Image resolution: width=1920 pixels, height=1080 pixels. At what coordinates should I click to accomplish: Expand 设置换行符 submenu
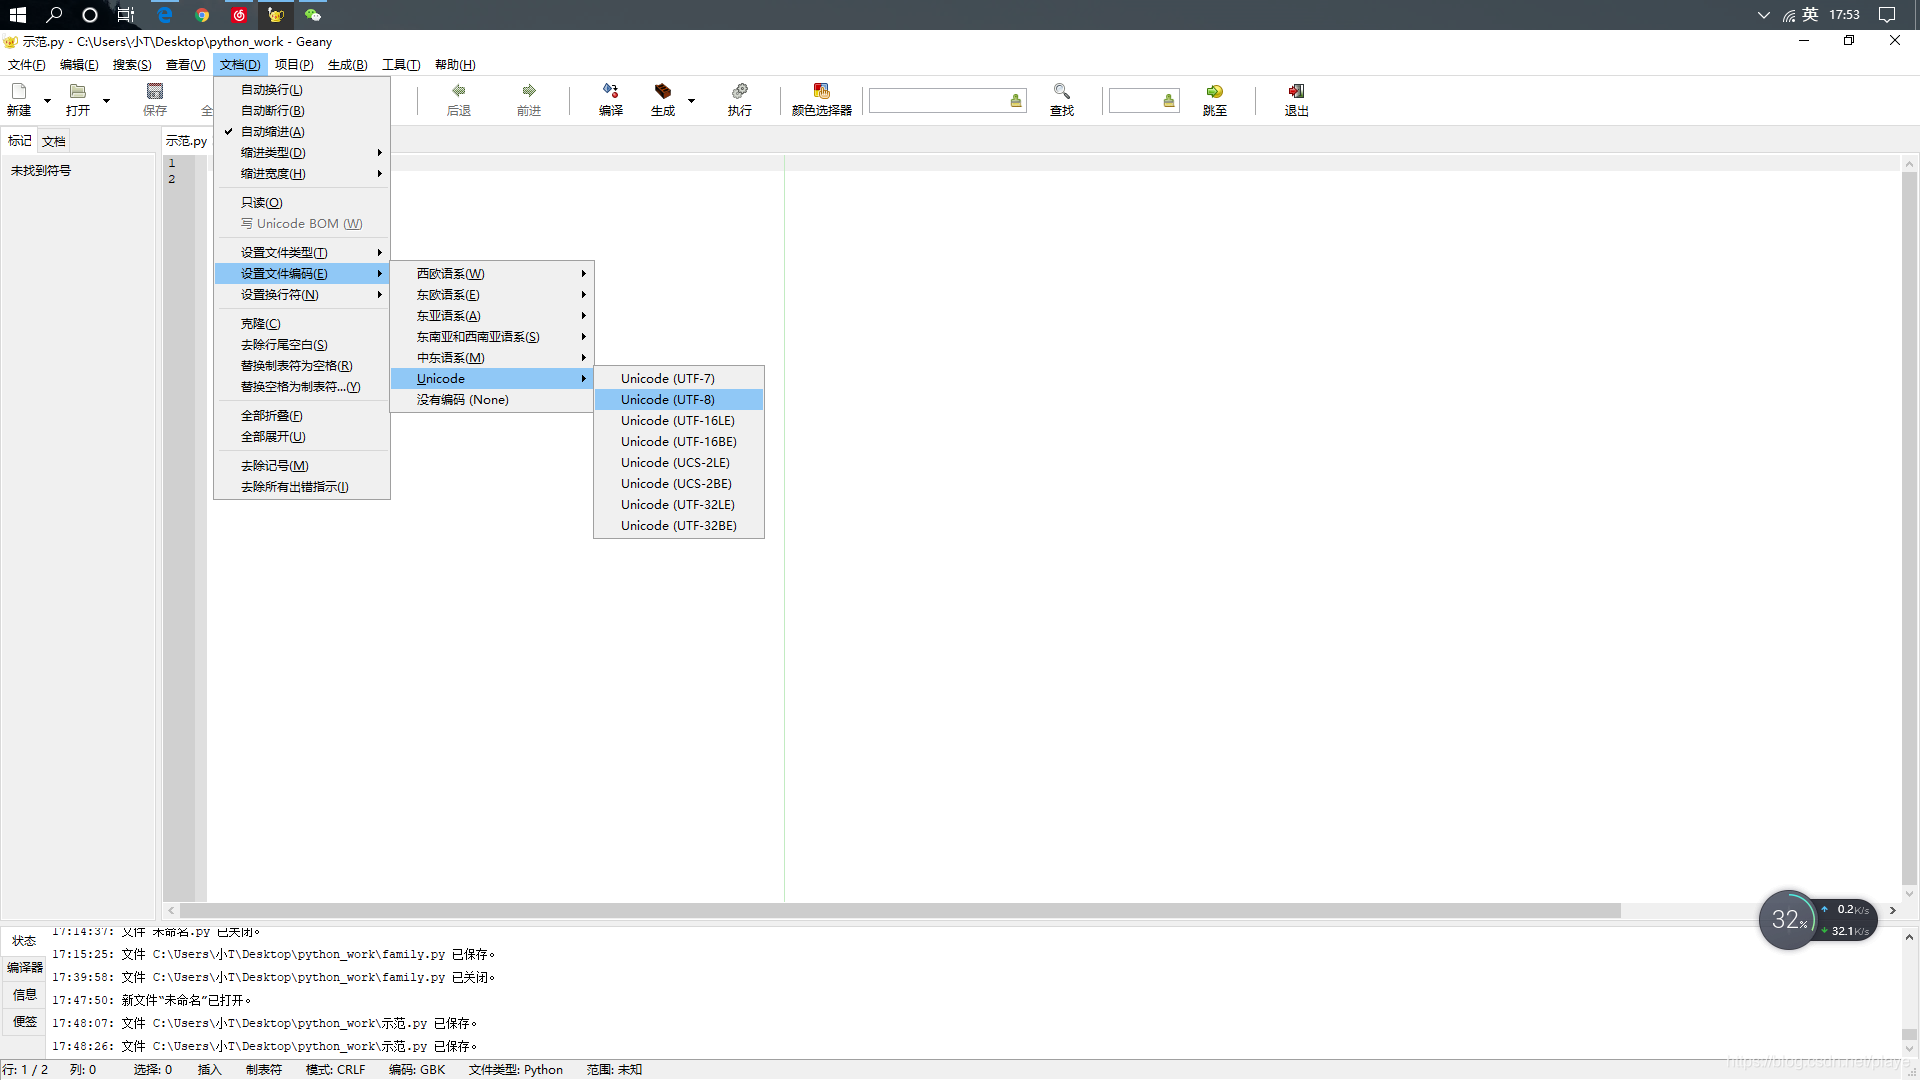click(x=302, y=295)
